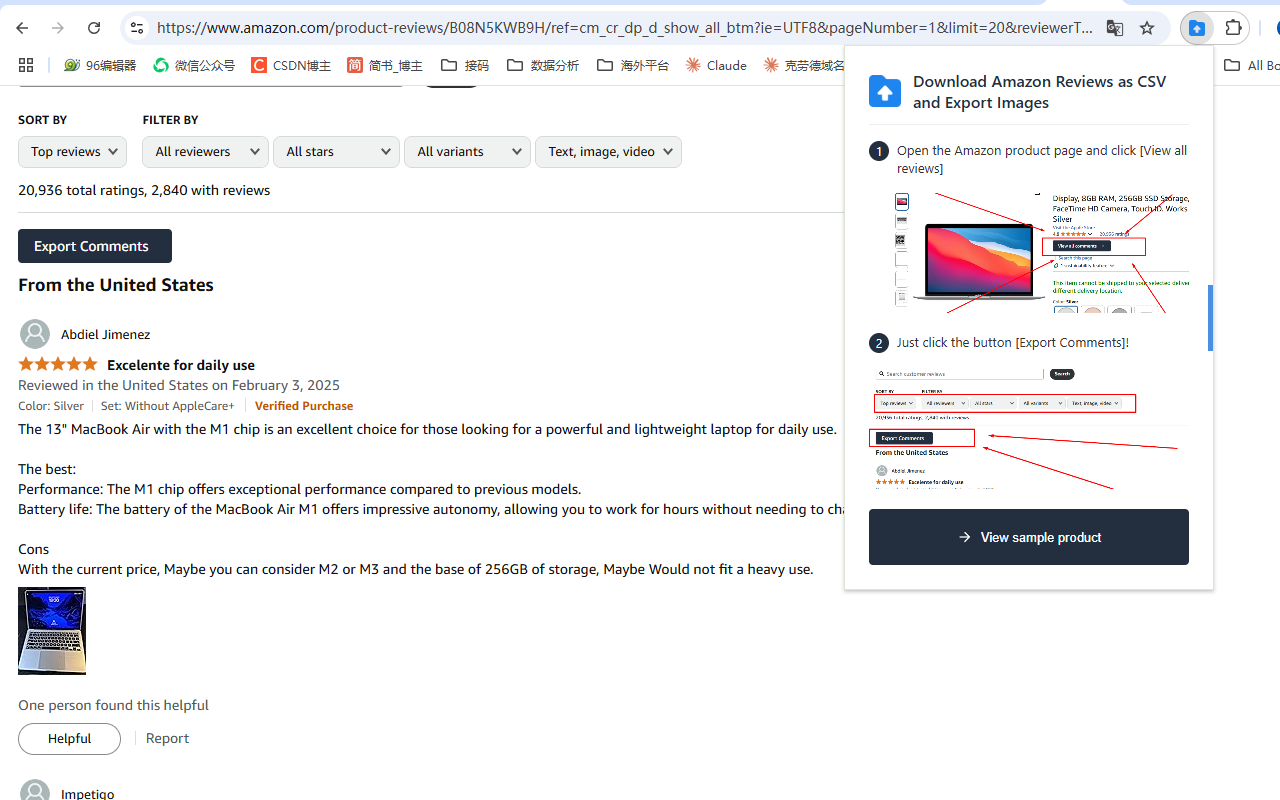Open the 简书_博主 bookmark
Image resolution: width=1280 pixels, height=800 pixels.
(385, 65)
